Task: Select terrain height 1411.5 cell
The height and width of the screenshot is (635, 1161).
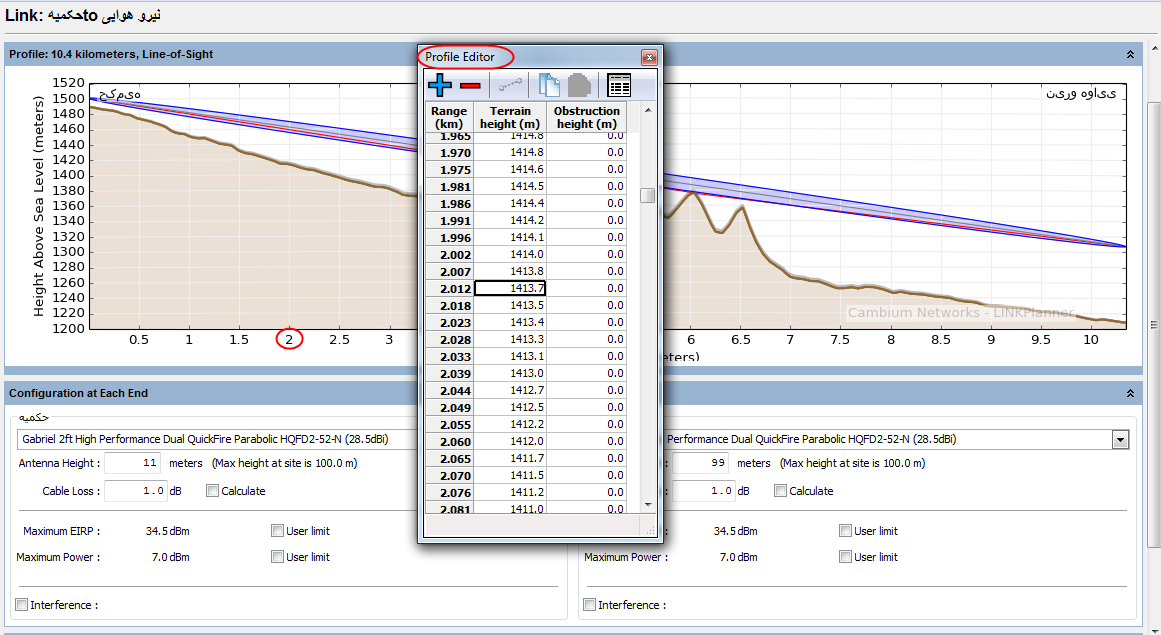Action: click(509, 475)
